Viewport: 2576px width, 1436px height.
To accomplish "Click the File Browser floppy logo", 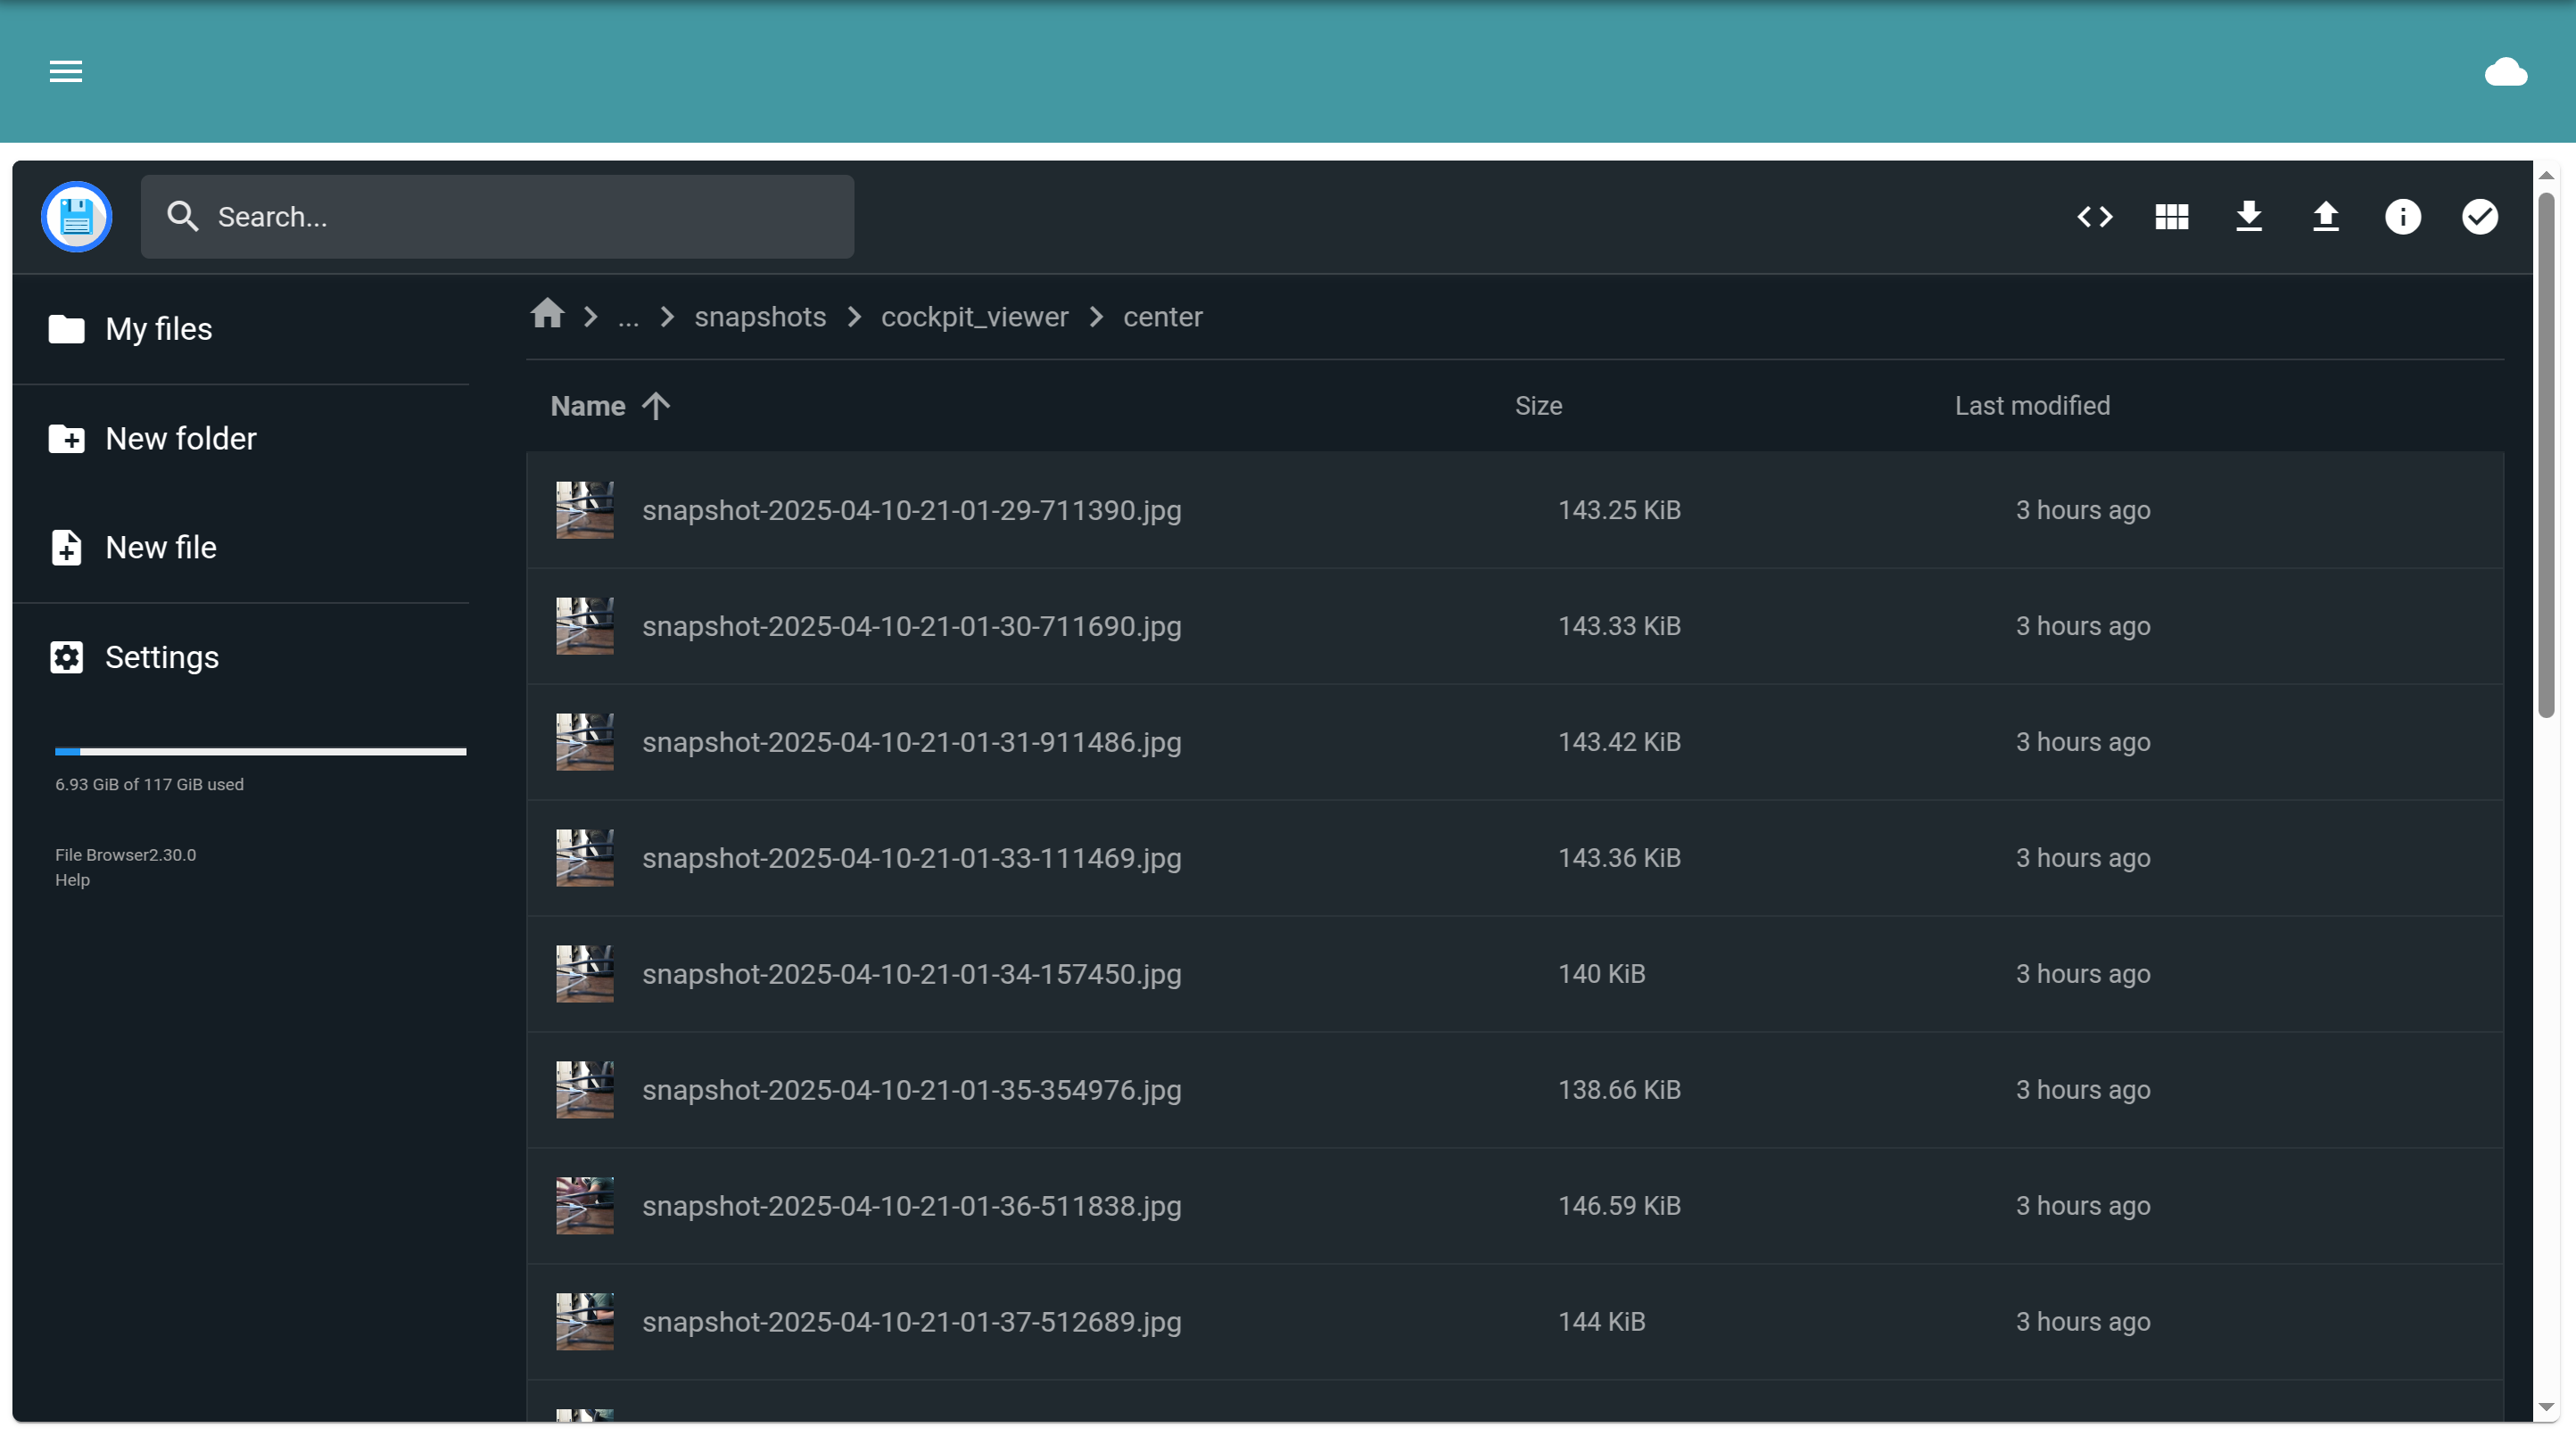I will pyautogui.click(x=76, y=217).
